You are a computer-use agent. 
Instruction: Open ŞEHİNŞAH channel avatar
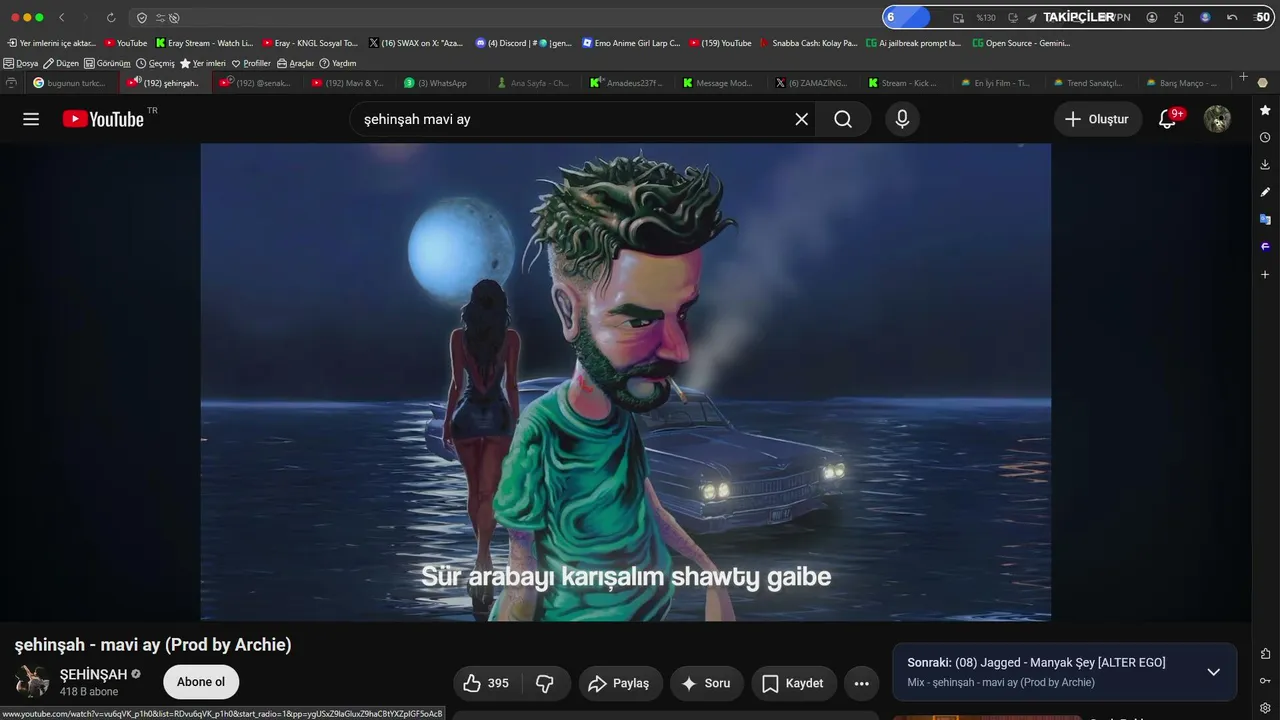point(32,681)
